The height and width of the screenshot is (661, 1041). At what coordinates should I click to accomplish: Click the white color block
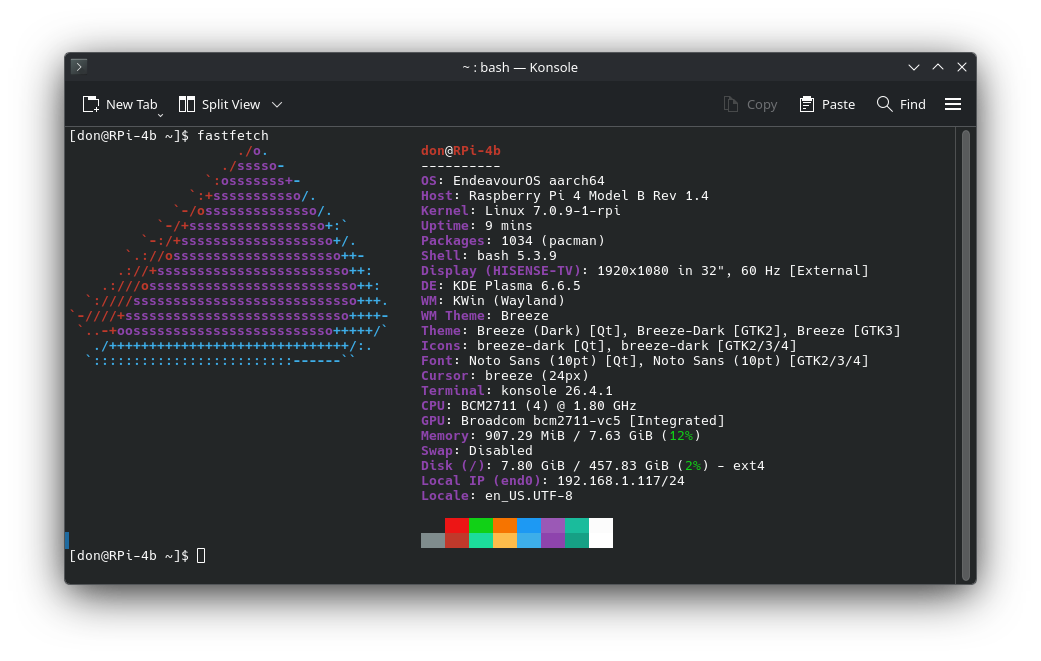click(601, 533)
